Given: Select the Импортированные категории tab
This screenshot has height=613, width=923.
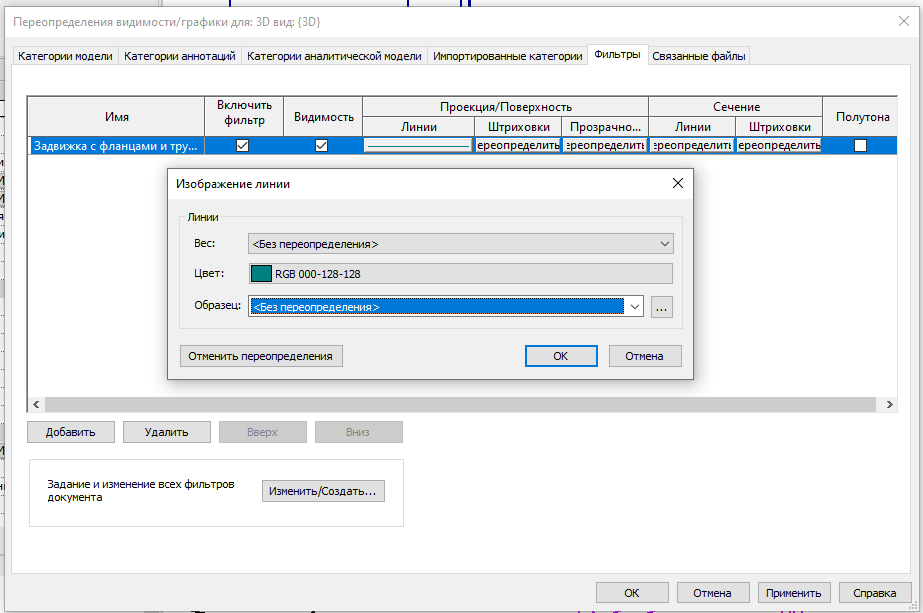Looking at the screenshot, I should coord(506,56).
